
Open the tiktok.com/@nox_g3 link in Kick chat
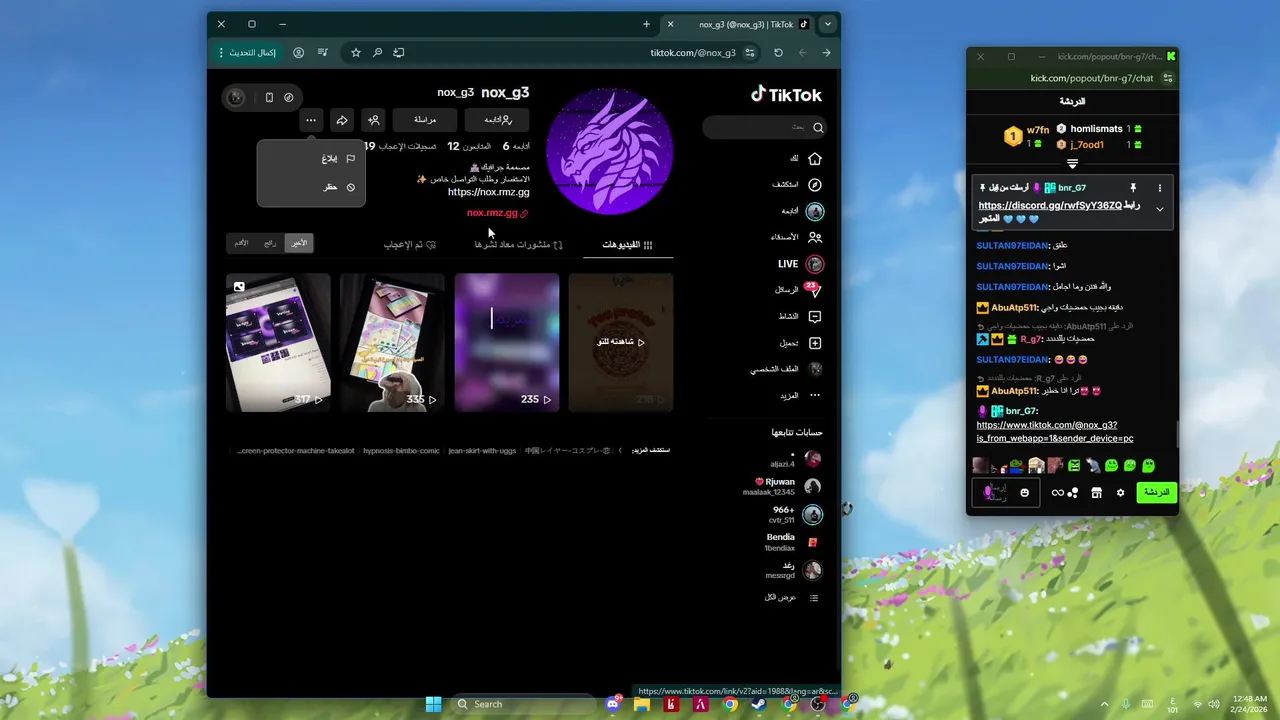click(1055, 431)
